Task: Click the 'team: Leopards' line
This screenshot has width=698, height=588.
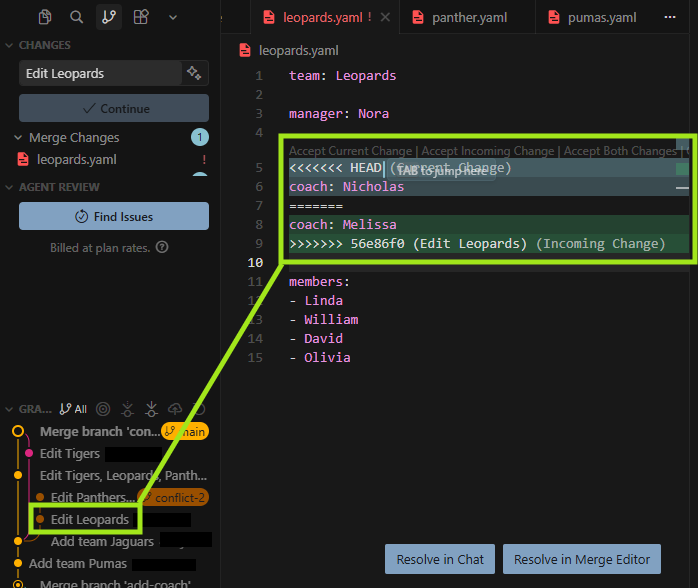Action: [x=342, y=76]
